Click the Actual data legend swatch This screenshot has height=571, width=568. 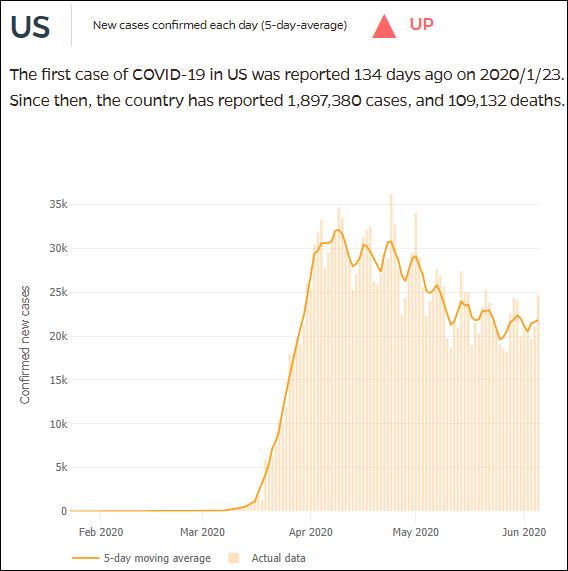point(234,558)
